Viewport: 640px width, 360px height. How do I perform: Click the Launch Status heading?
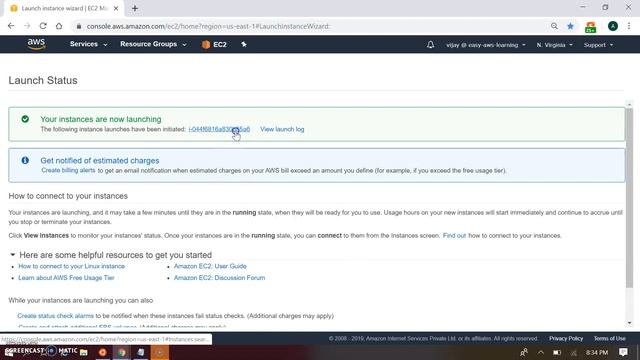click(43, 80)
